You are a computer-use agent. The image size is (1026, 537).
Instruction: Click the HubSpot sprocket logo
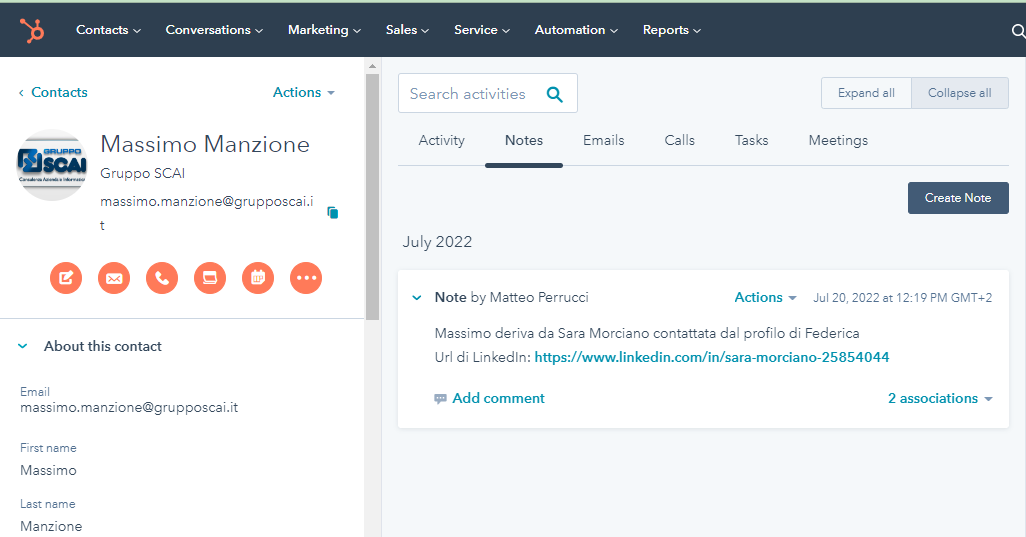[x=32, y=31]
